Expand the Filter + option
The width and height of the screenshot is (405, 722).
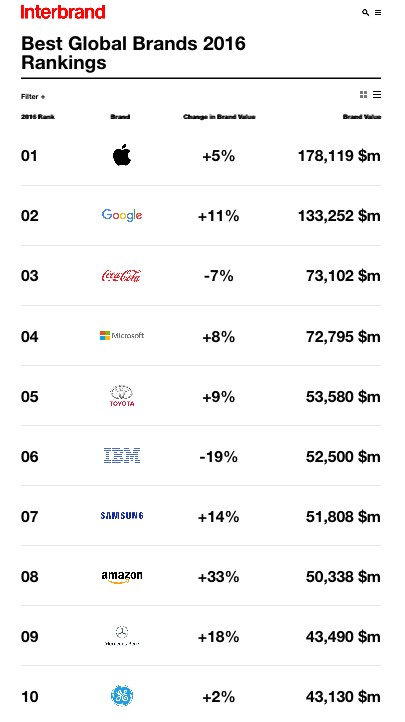pos(33,97)
